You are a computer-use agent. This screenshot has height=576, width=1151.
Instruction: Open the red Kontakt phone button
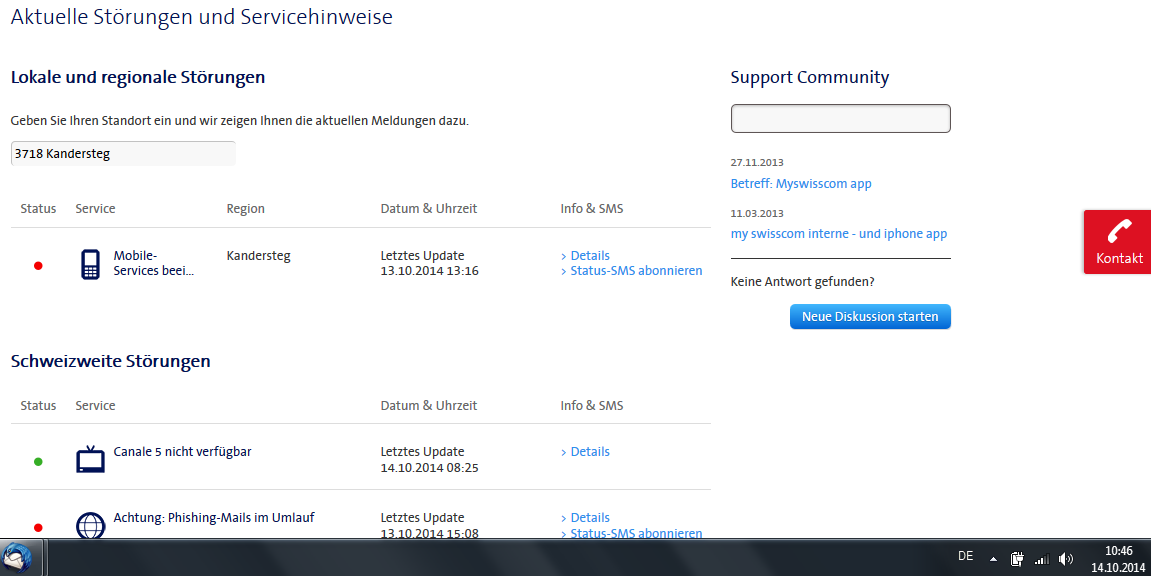click(x=1117, y=242)
